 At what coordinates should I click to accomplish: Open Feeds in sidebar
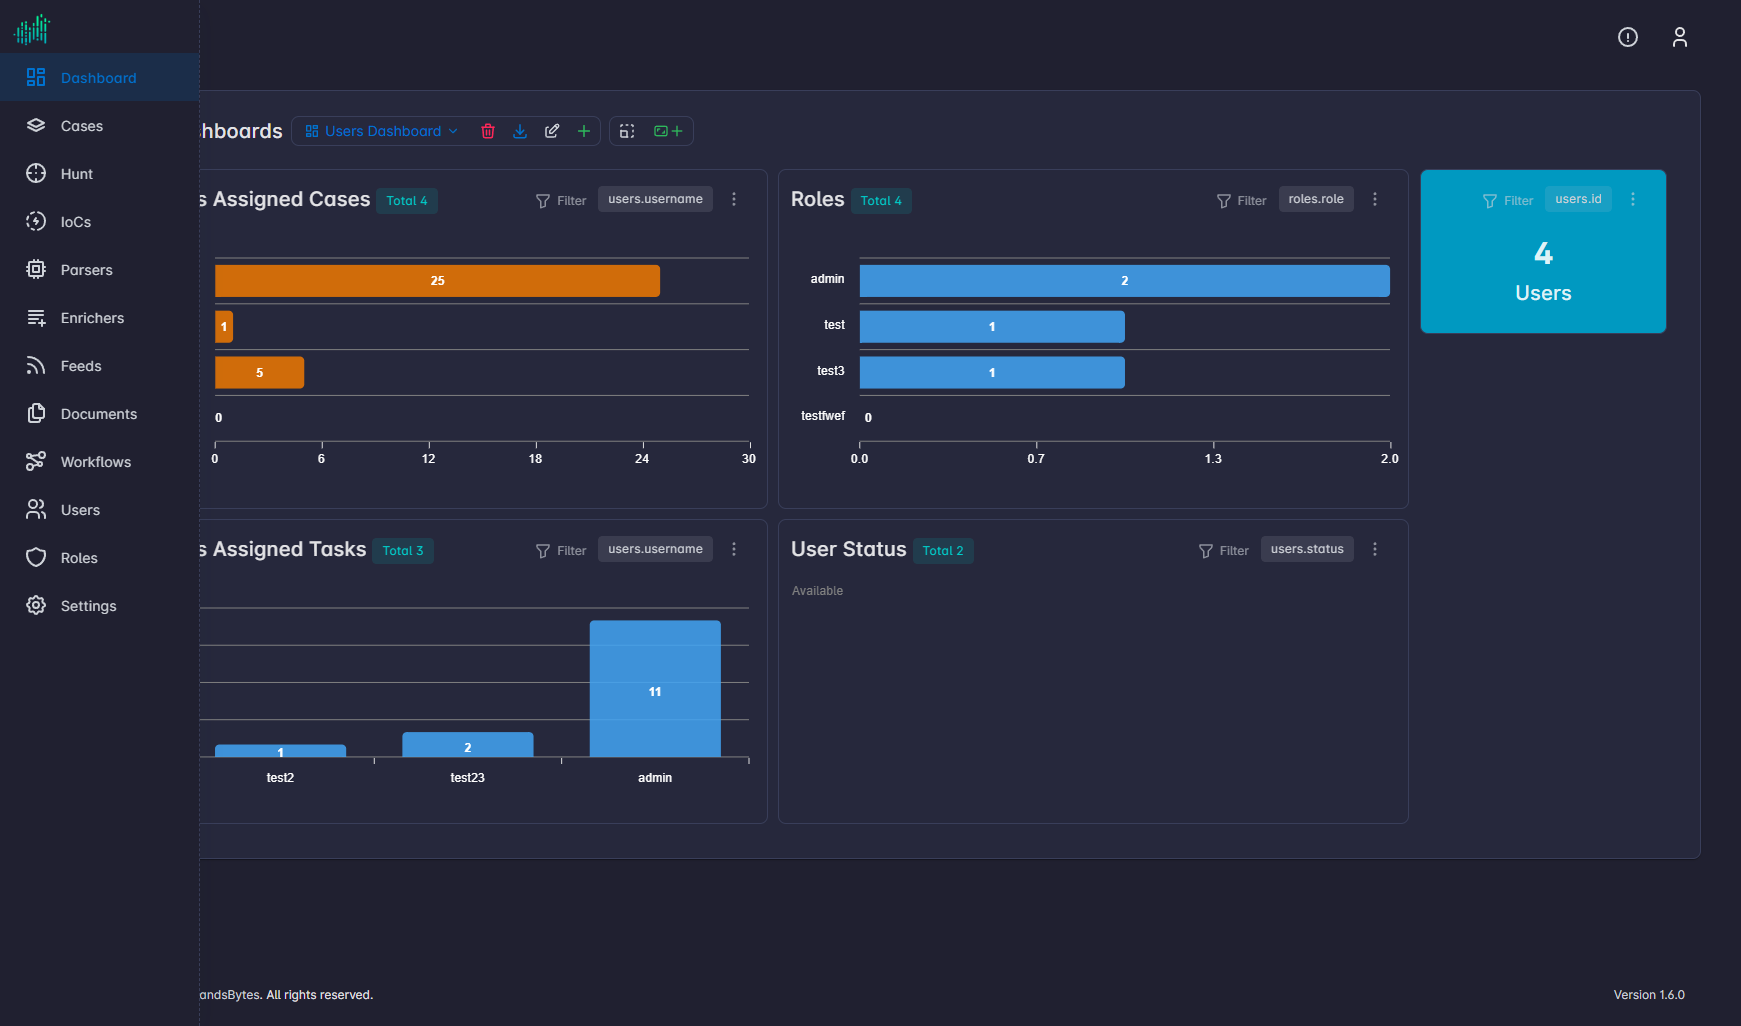click(x=100, y=365)
